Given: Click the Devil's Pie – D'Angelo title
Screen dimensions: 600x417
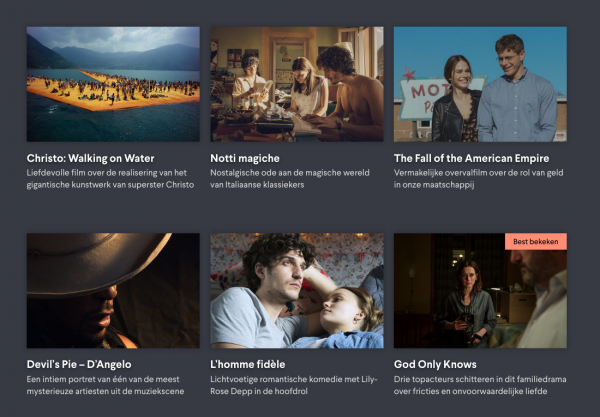Looking at the screenshot, I should (79, 364).
